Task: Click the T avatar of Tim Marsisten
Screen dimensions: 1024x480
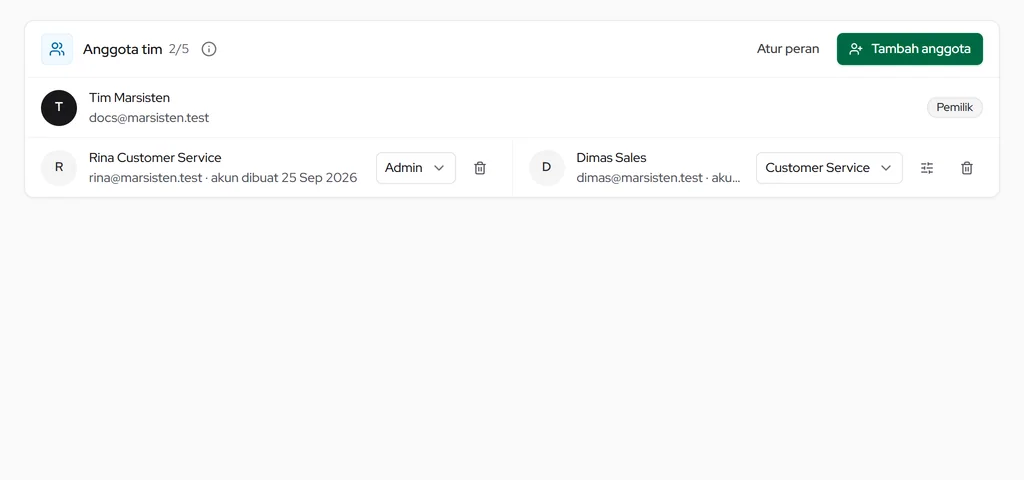Action: (59, 108)
